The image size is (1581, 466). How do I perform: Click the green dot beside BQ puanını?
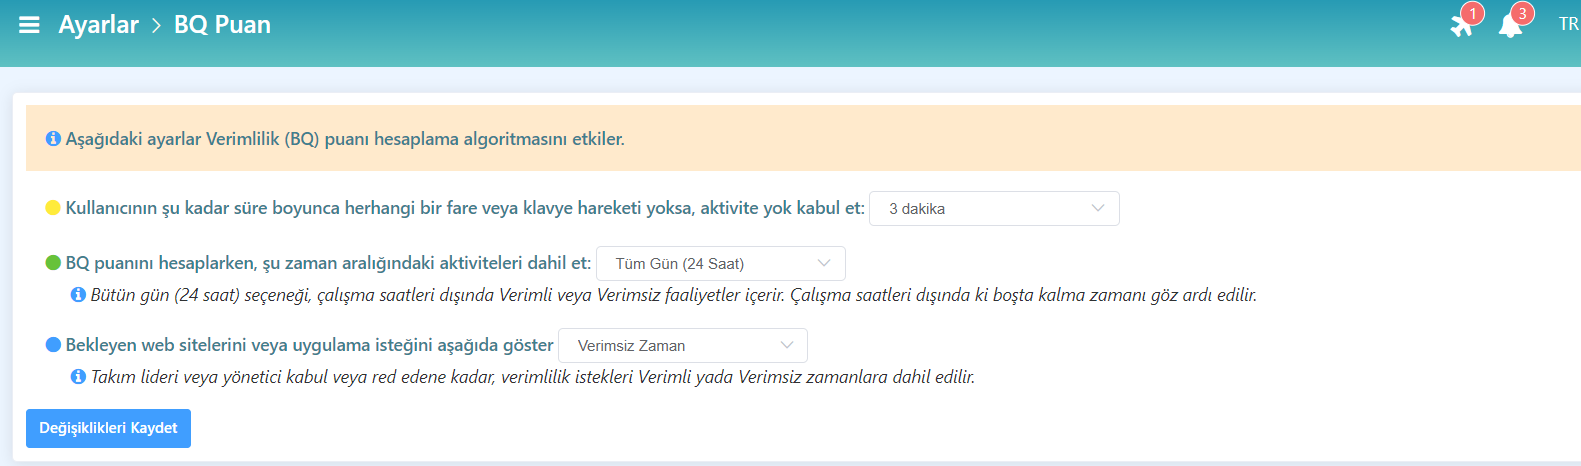(x=53, y=263)
